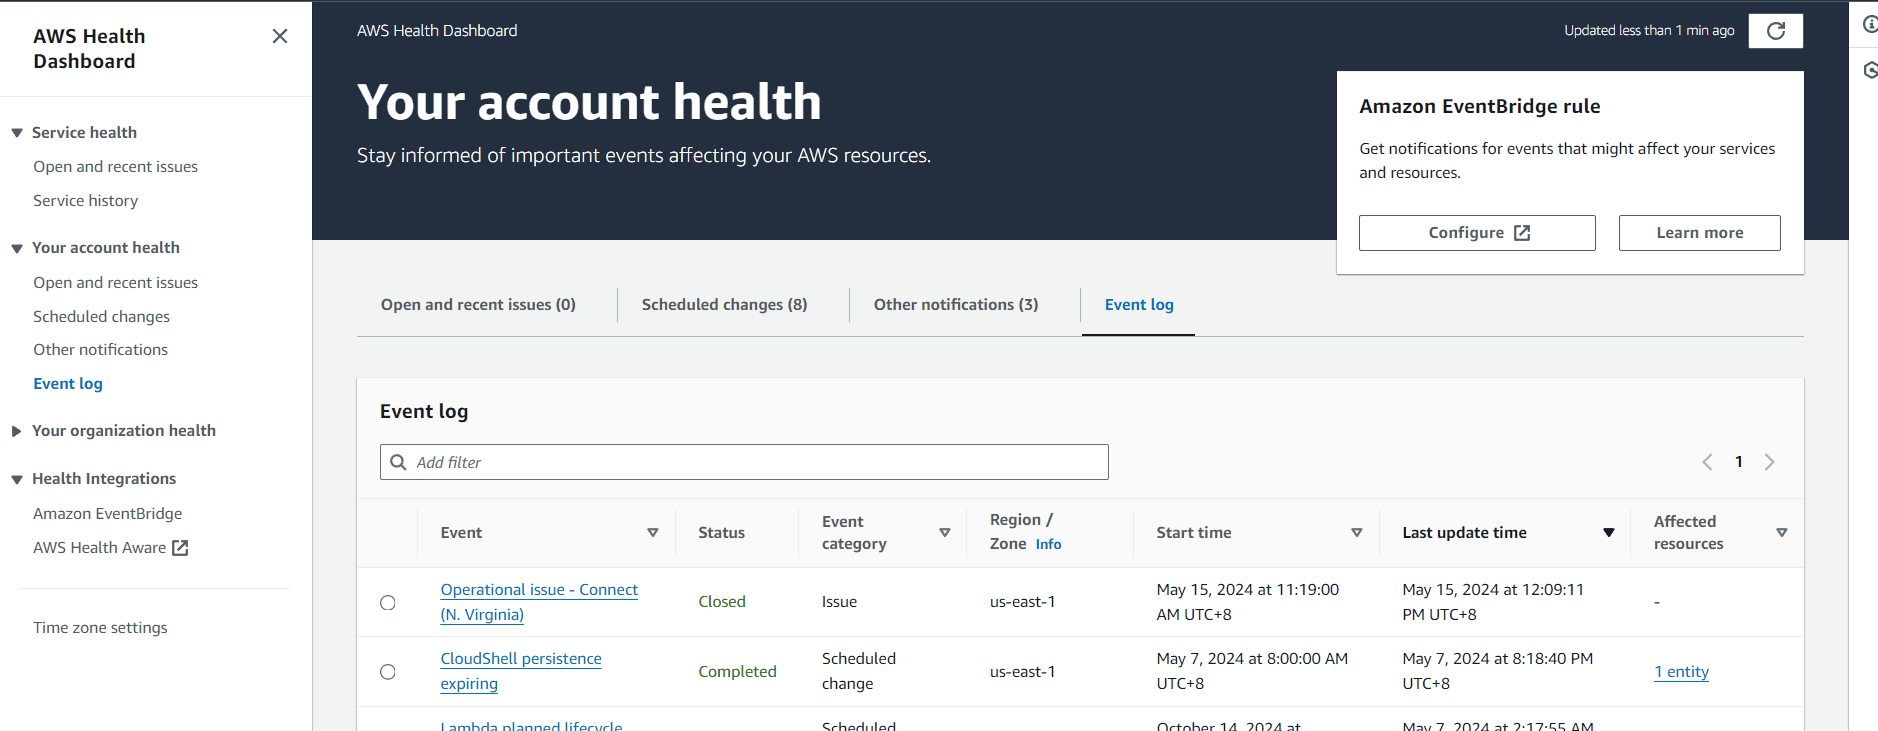Image resolution: width=1878 pixels, height=731 pixels.
Task: Close the AWS Health Dashboard side panel
Action: pyautogui.click(x=280, y=36)
